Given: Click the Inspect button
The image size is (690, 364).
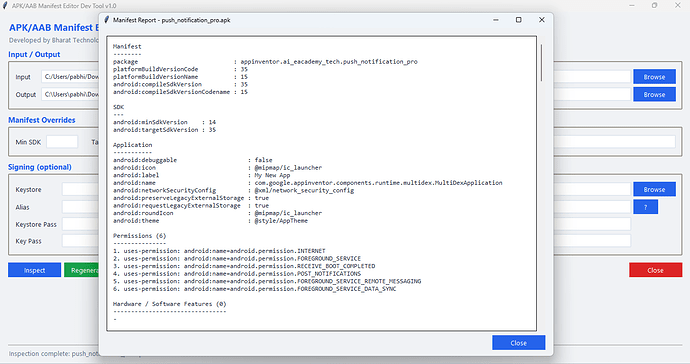Looking at the screenshot, I should tap(34, 270).
